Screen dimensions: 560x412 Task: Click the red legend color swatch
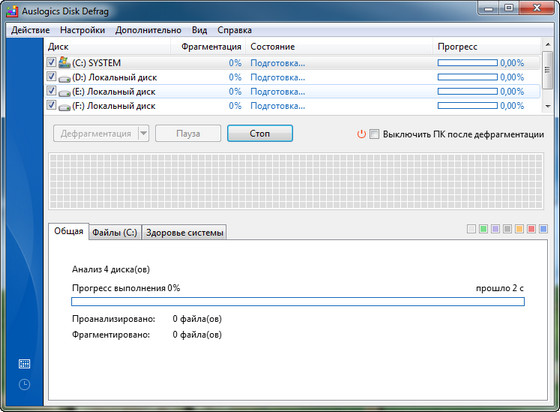tap(531, 229)
